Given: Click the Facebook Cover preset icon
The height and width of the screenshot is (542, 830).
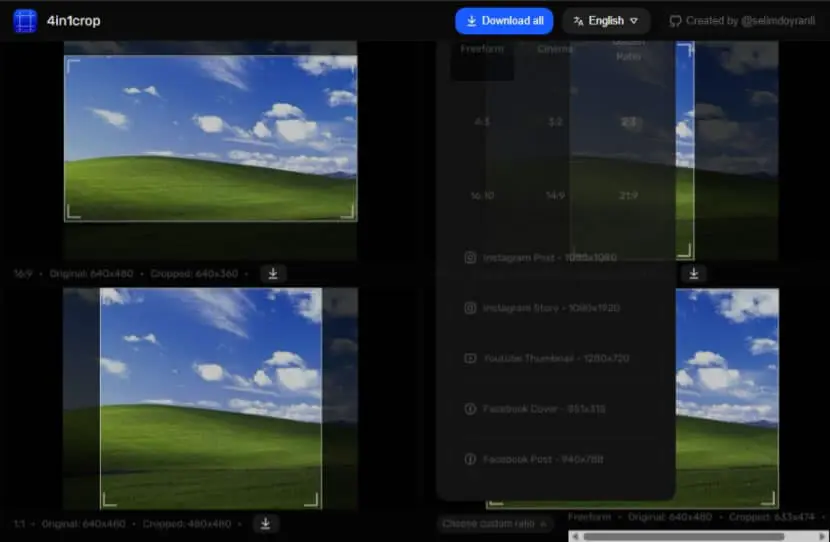Looking at the screenshot, I should pos(470,409).
